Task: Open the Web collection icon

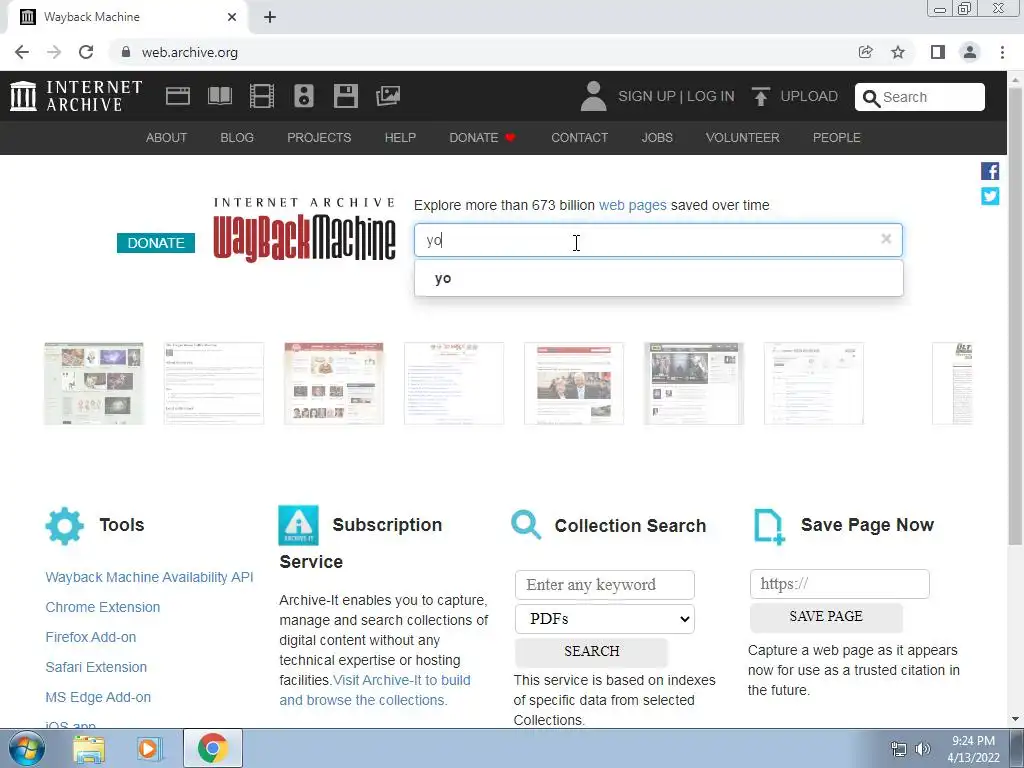Action: click(x=178, y=96)
